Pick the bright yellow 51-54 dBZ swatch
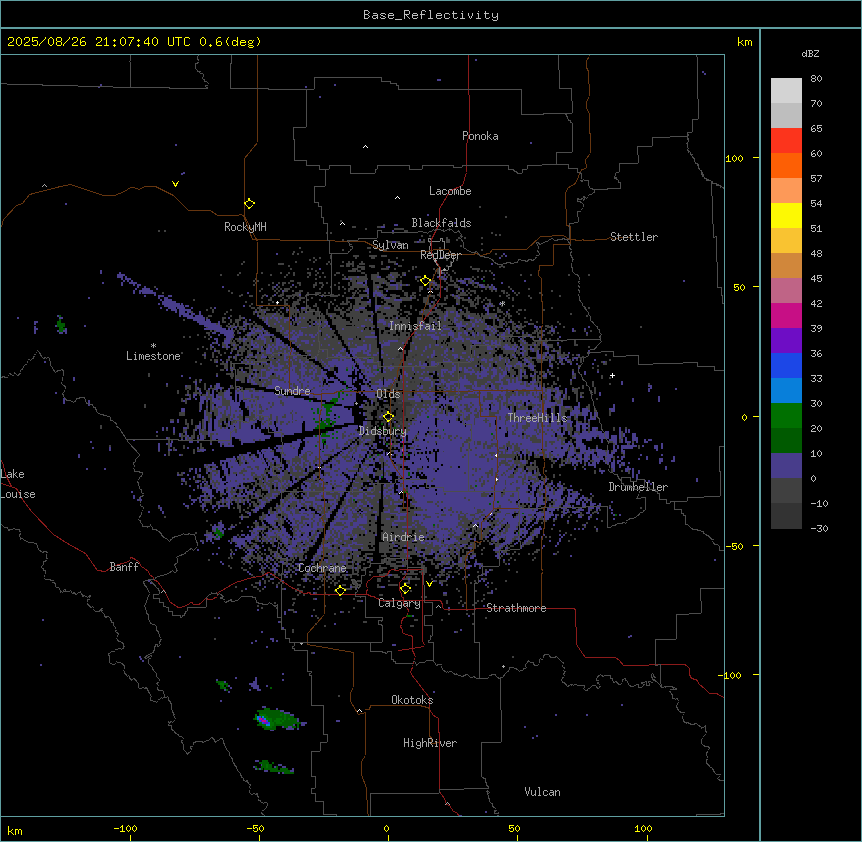The height and width of the screenshot is (842, 862). pyautogui.click(x=786, y=215)
